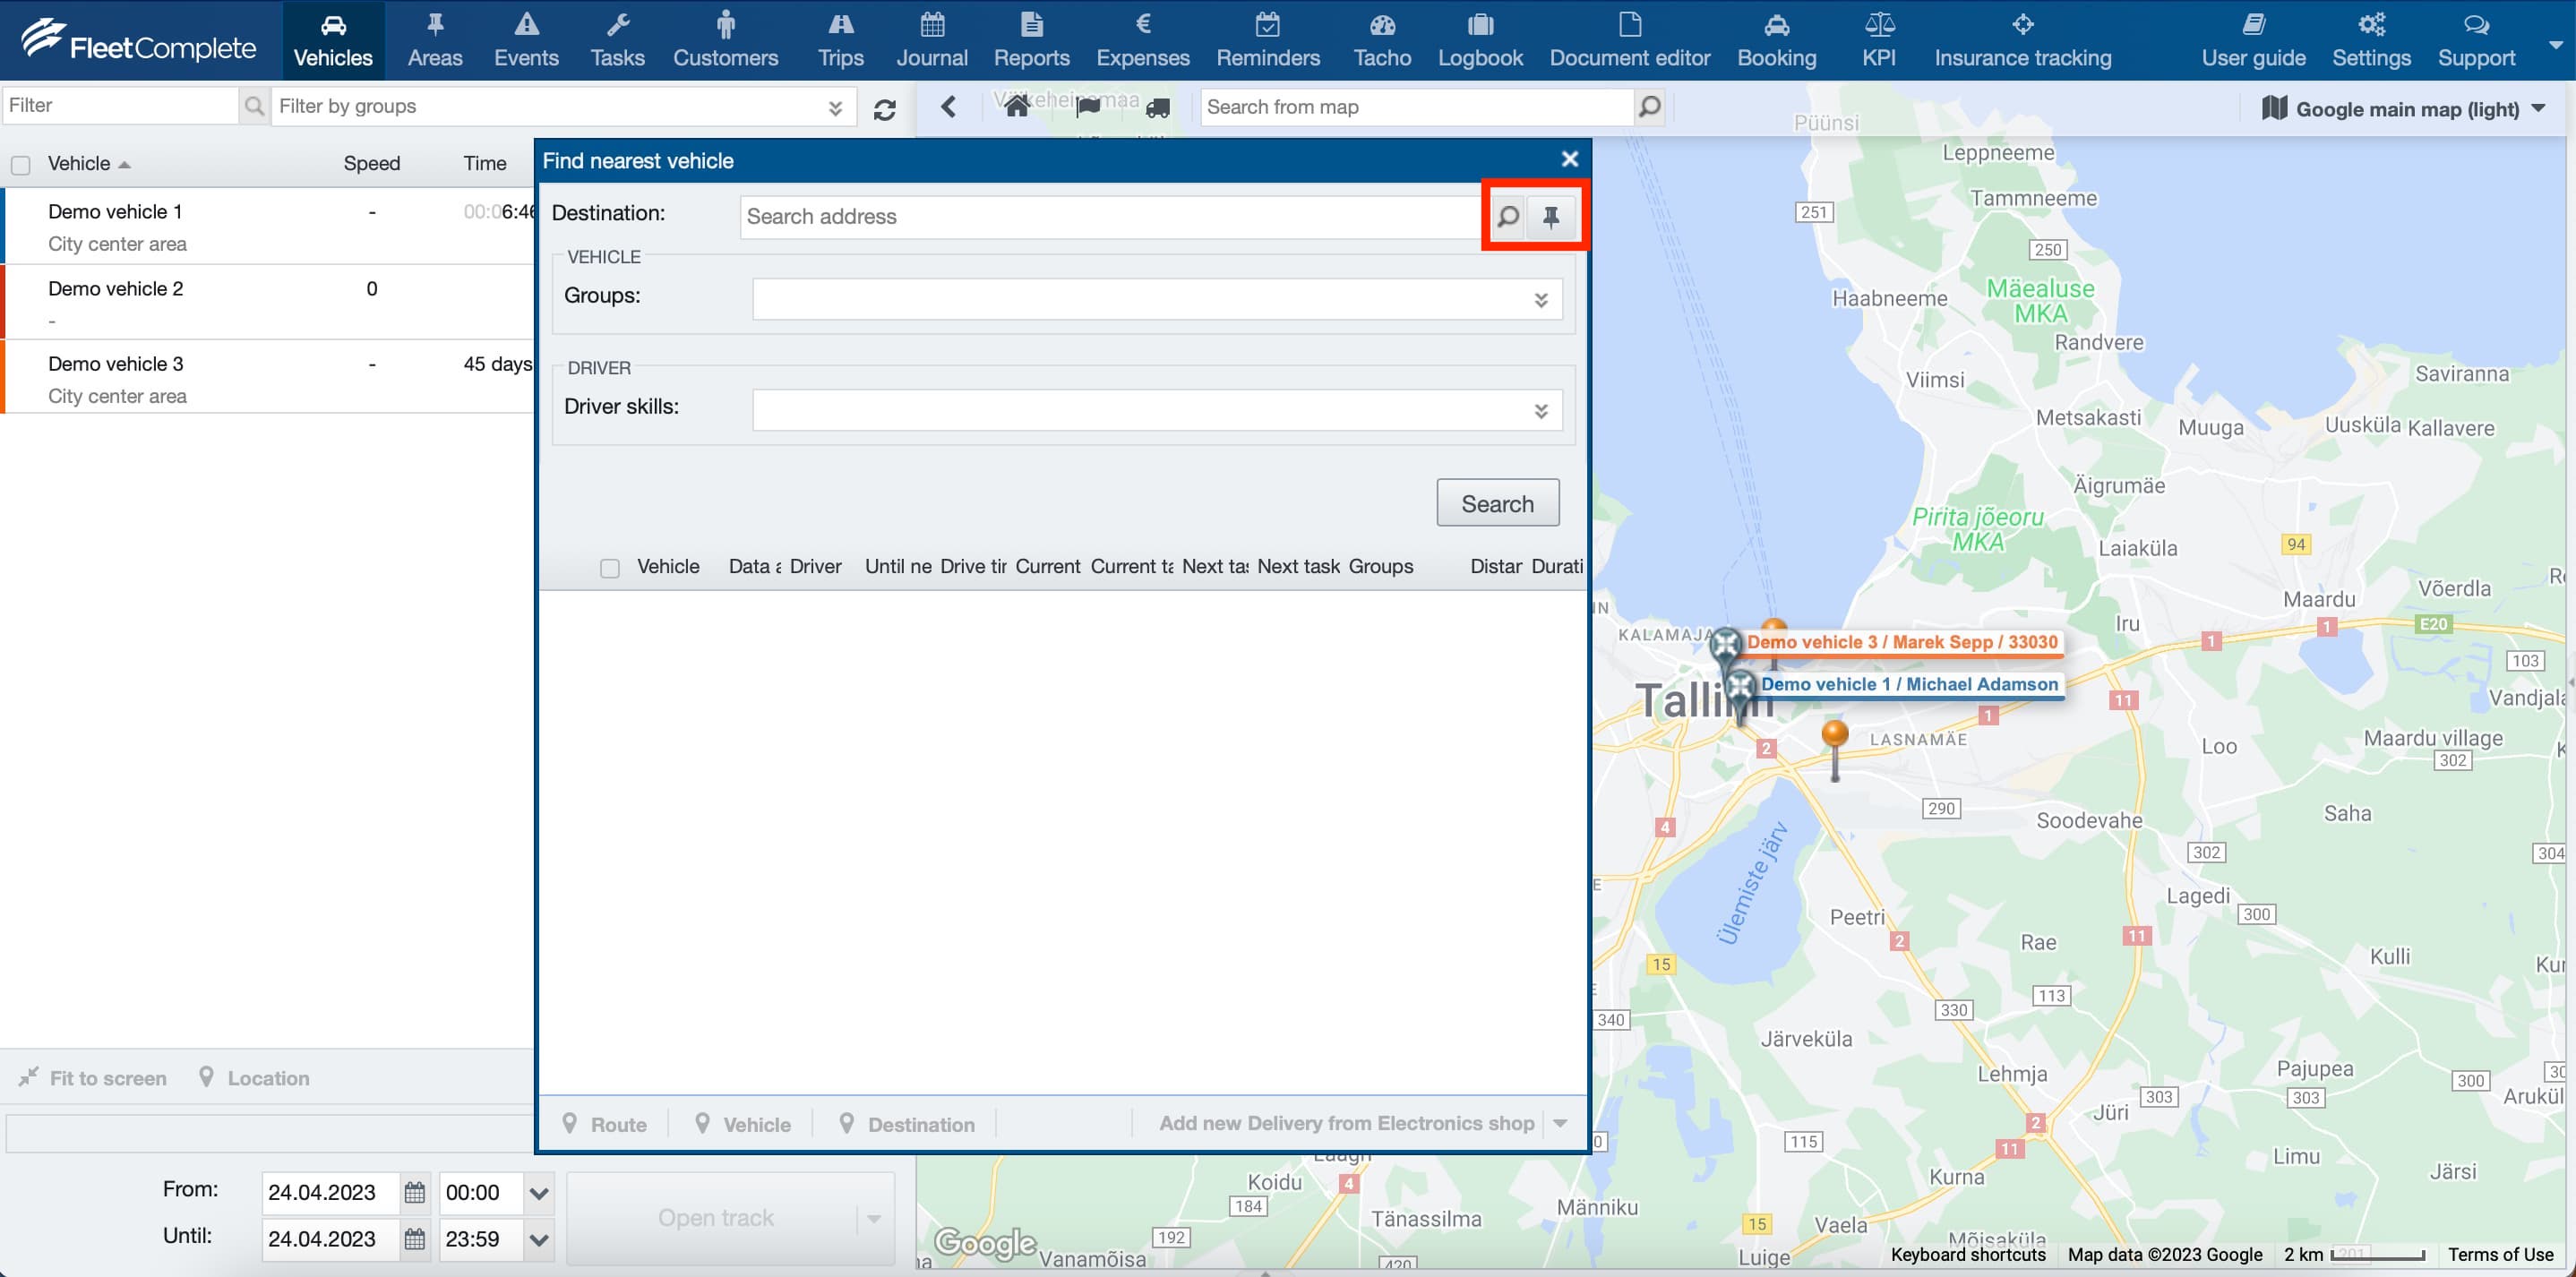Click the Route button in dialog footer

(x=604, y=1124)
